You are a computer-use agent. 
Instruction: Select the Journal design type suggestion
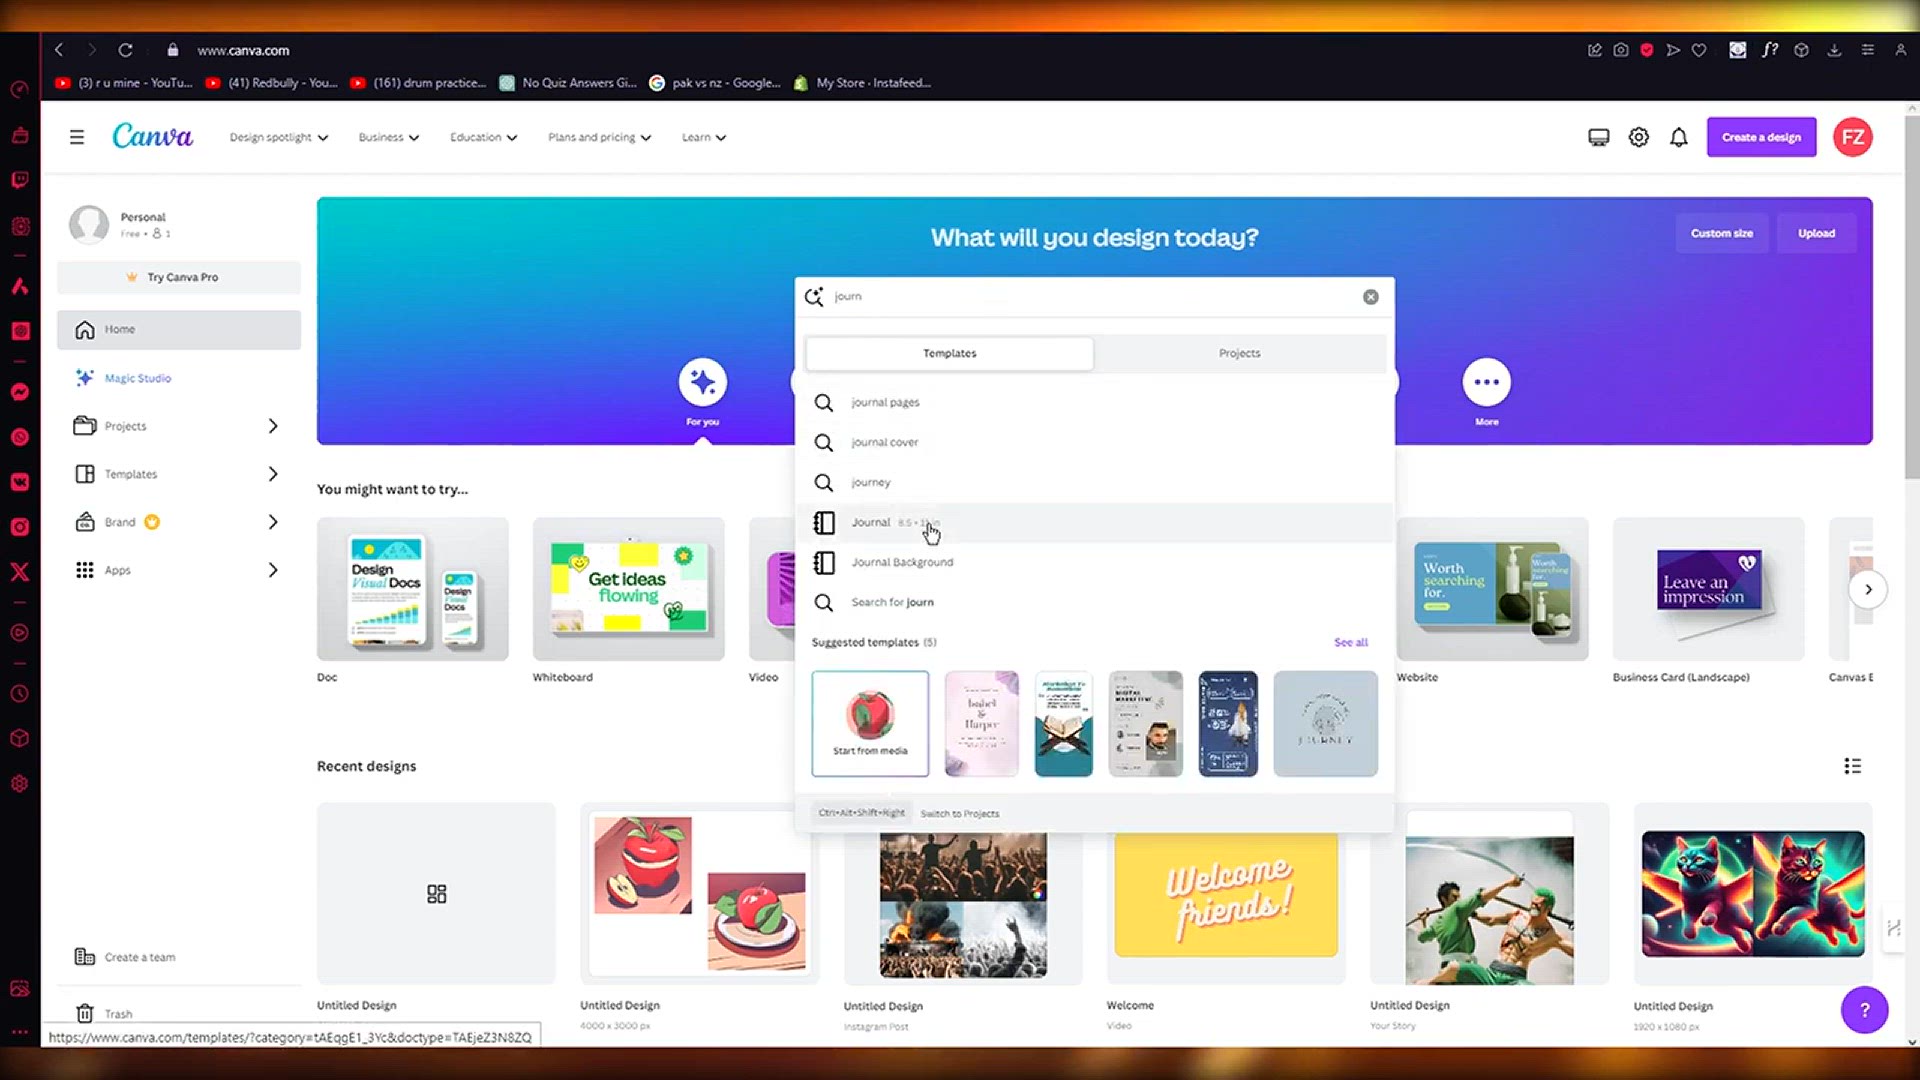point(1094,522)
